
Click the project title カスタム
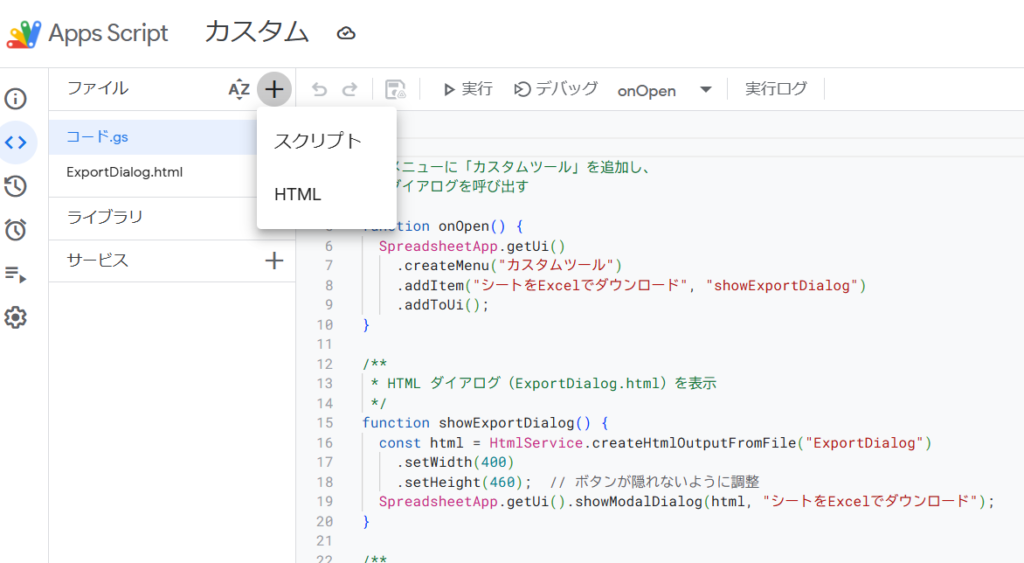(257, 32)
